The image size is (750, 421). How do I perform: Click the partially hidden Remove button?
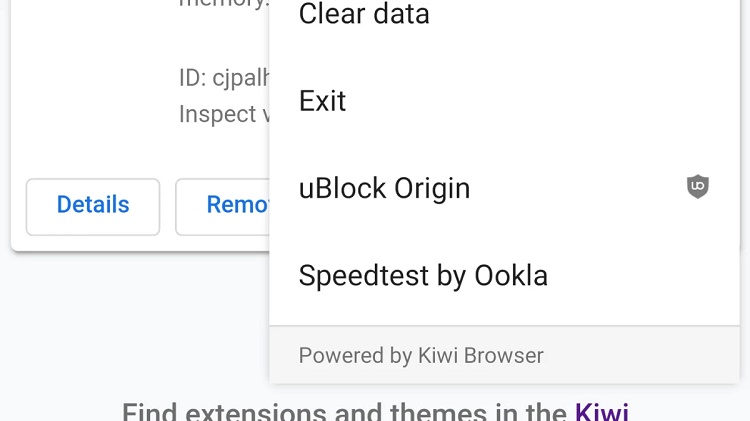tap(223, 207)
